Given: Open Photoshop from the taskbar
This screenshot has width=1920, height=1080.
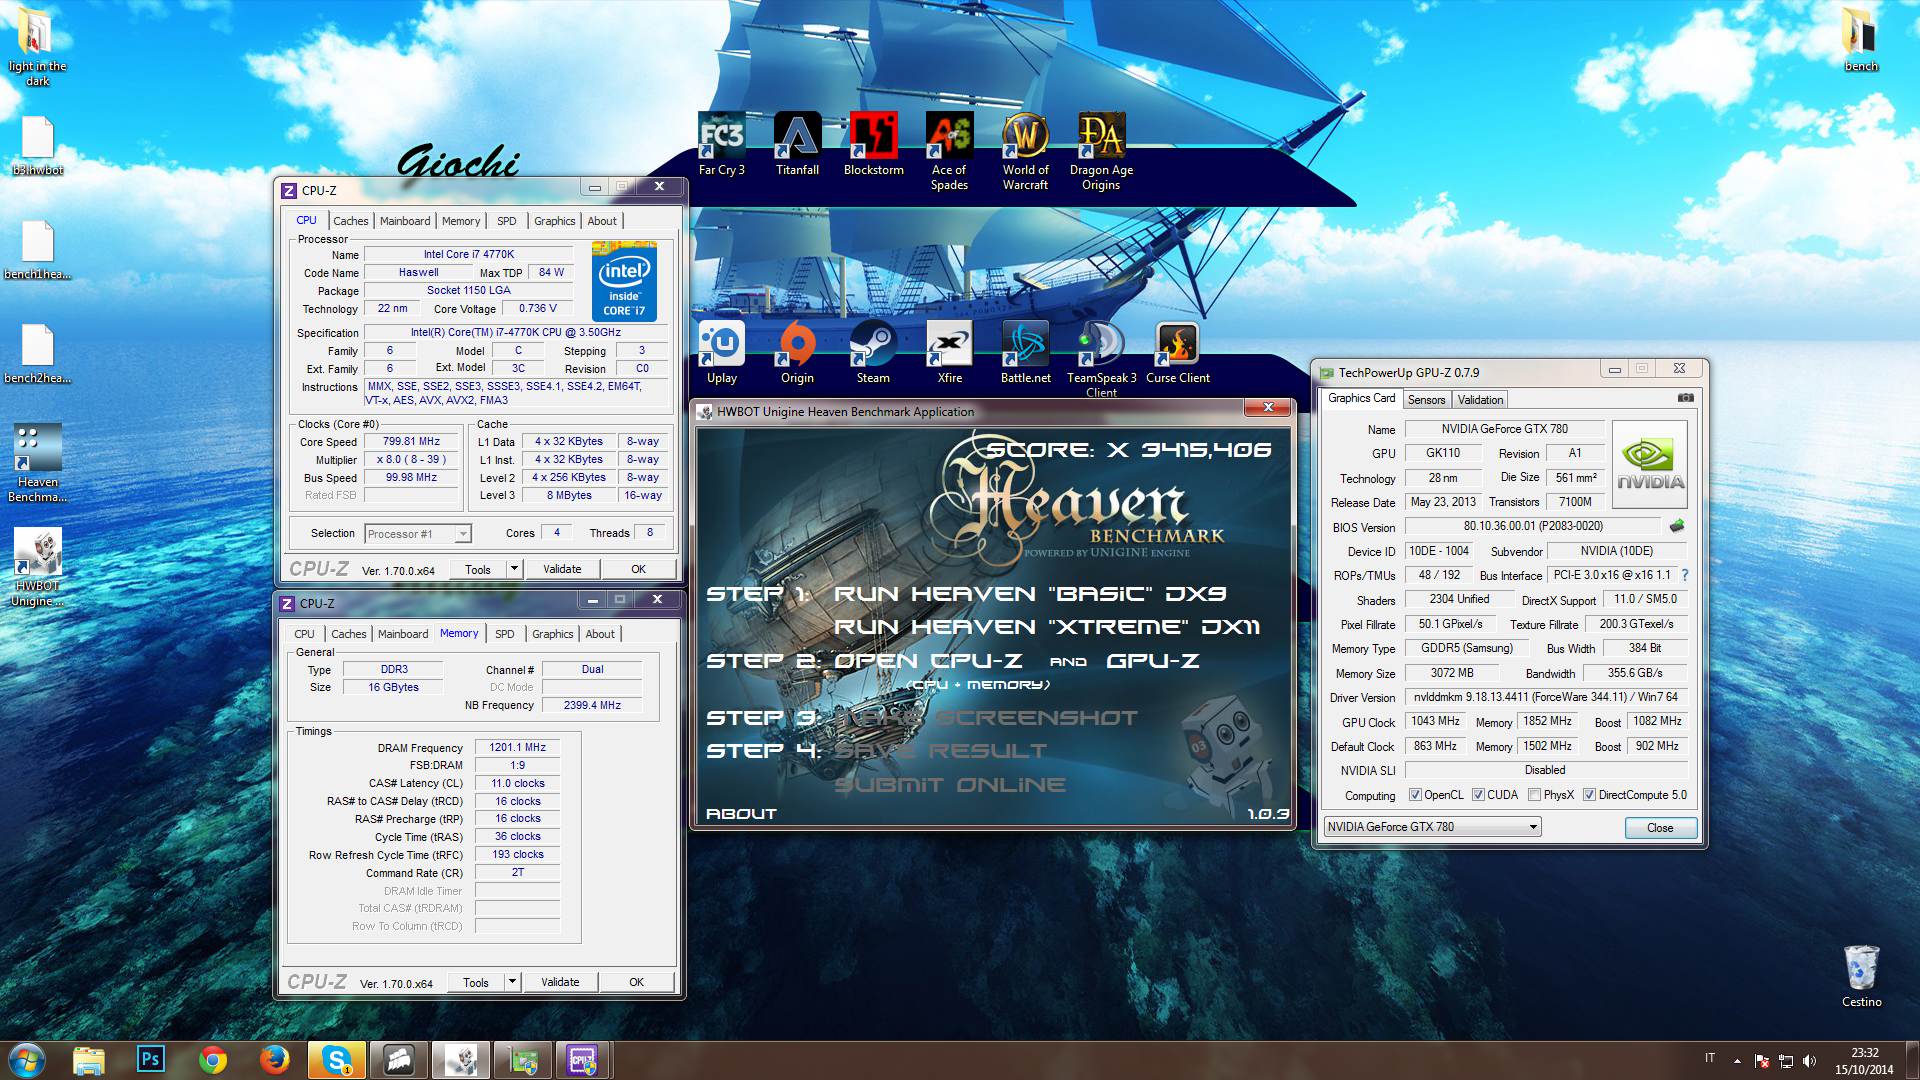Looking at the screenshot, I should click(x=150, y=1059).
